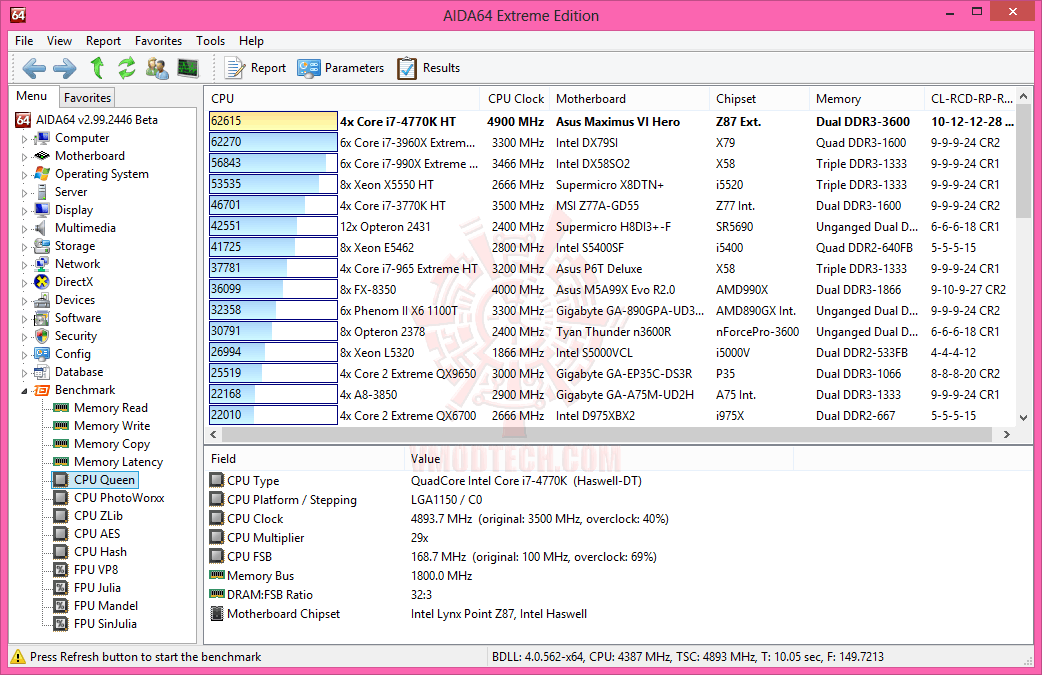This screenshot has width=1042, height=675.
Task: Show benchmark Results
Action: [429, 68]
